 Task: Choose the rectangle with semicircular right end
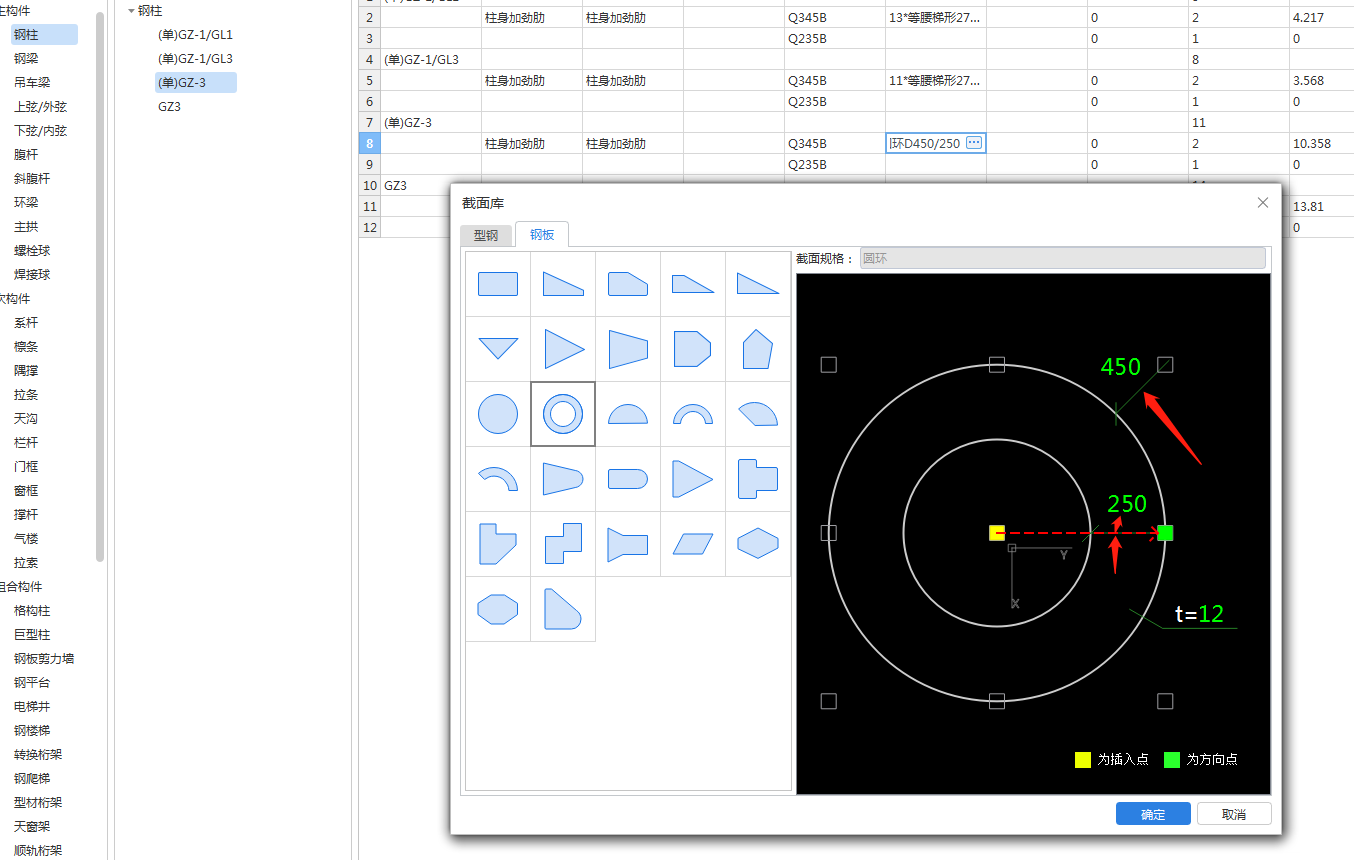(628, 479)
